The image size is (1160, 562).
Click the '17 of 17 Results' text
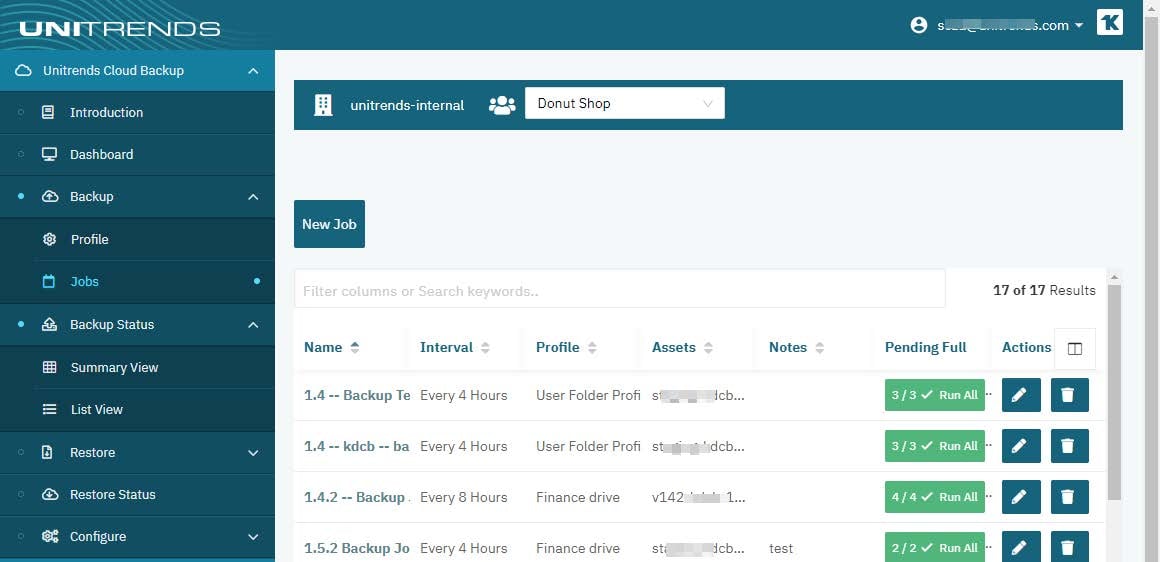click(x=1044, y=291)
